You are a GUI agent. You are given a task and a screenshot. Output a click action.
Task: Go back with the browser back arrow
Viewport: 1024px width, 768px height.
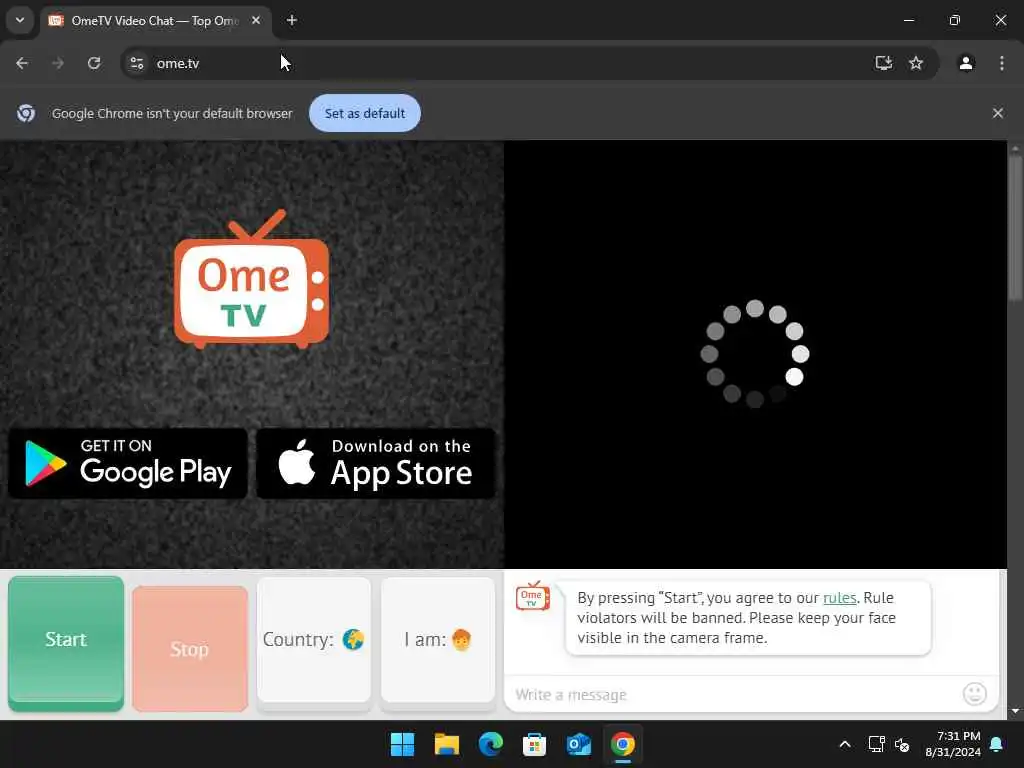(22, 63)
